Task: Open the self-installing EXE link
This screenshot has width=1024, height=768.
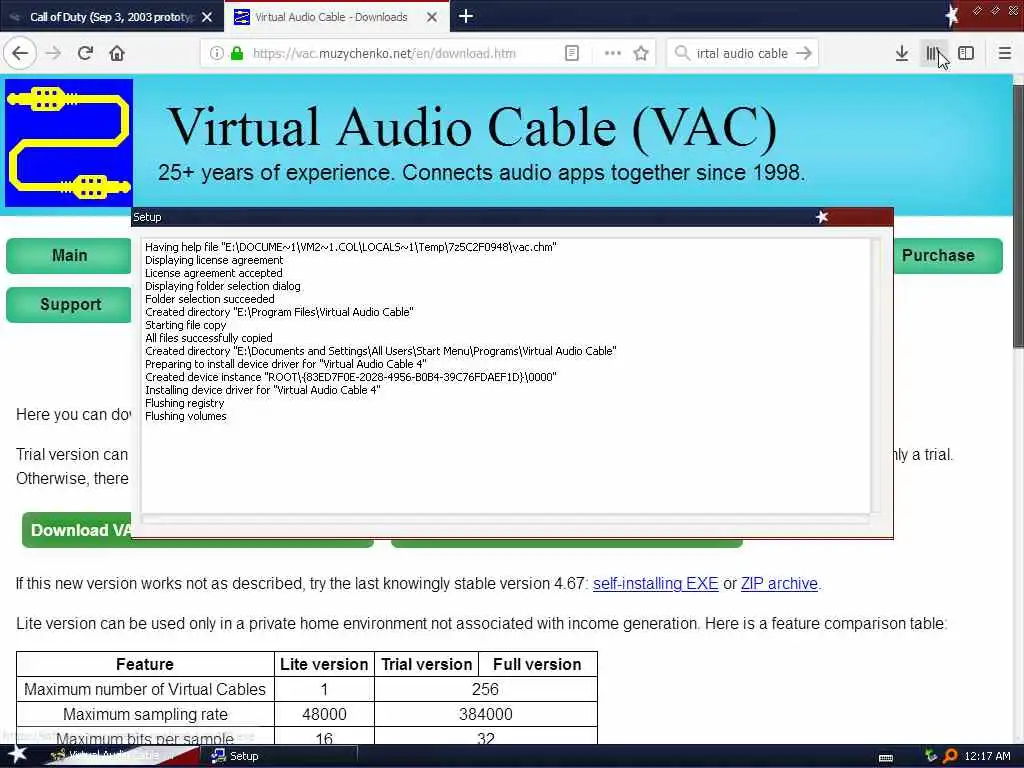Action: pyautogui.click(x=655, y=583)
